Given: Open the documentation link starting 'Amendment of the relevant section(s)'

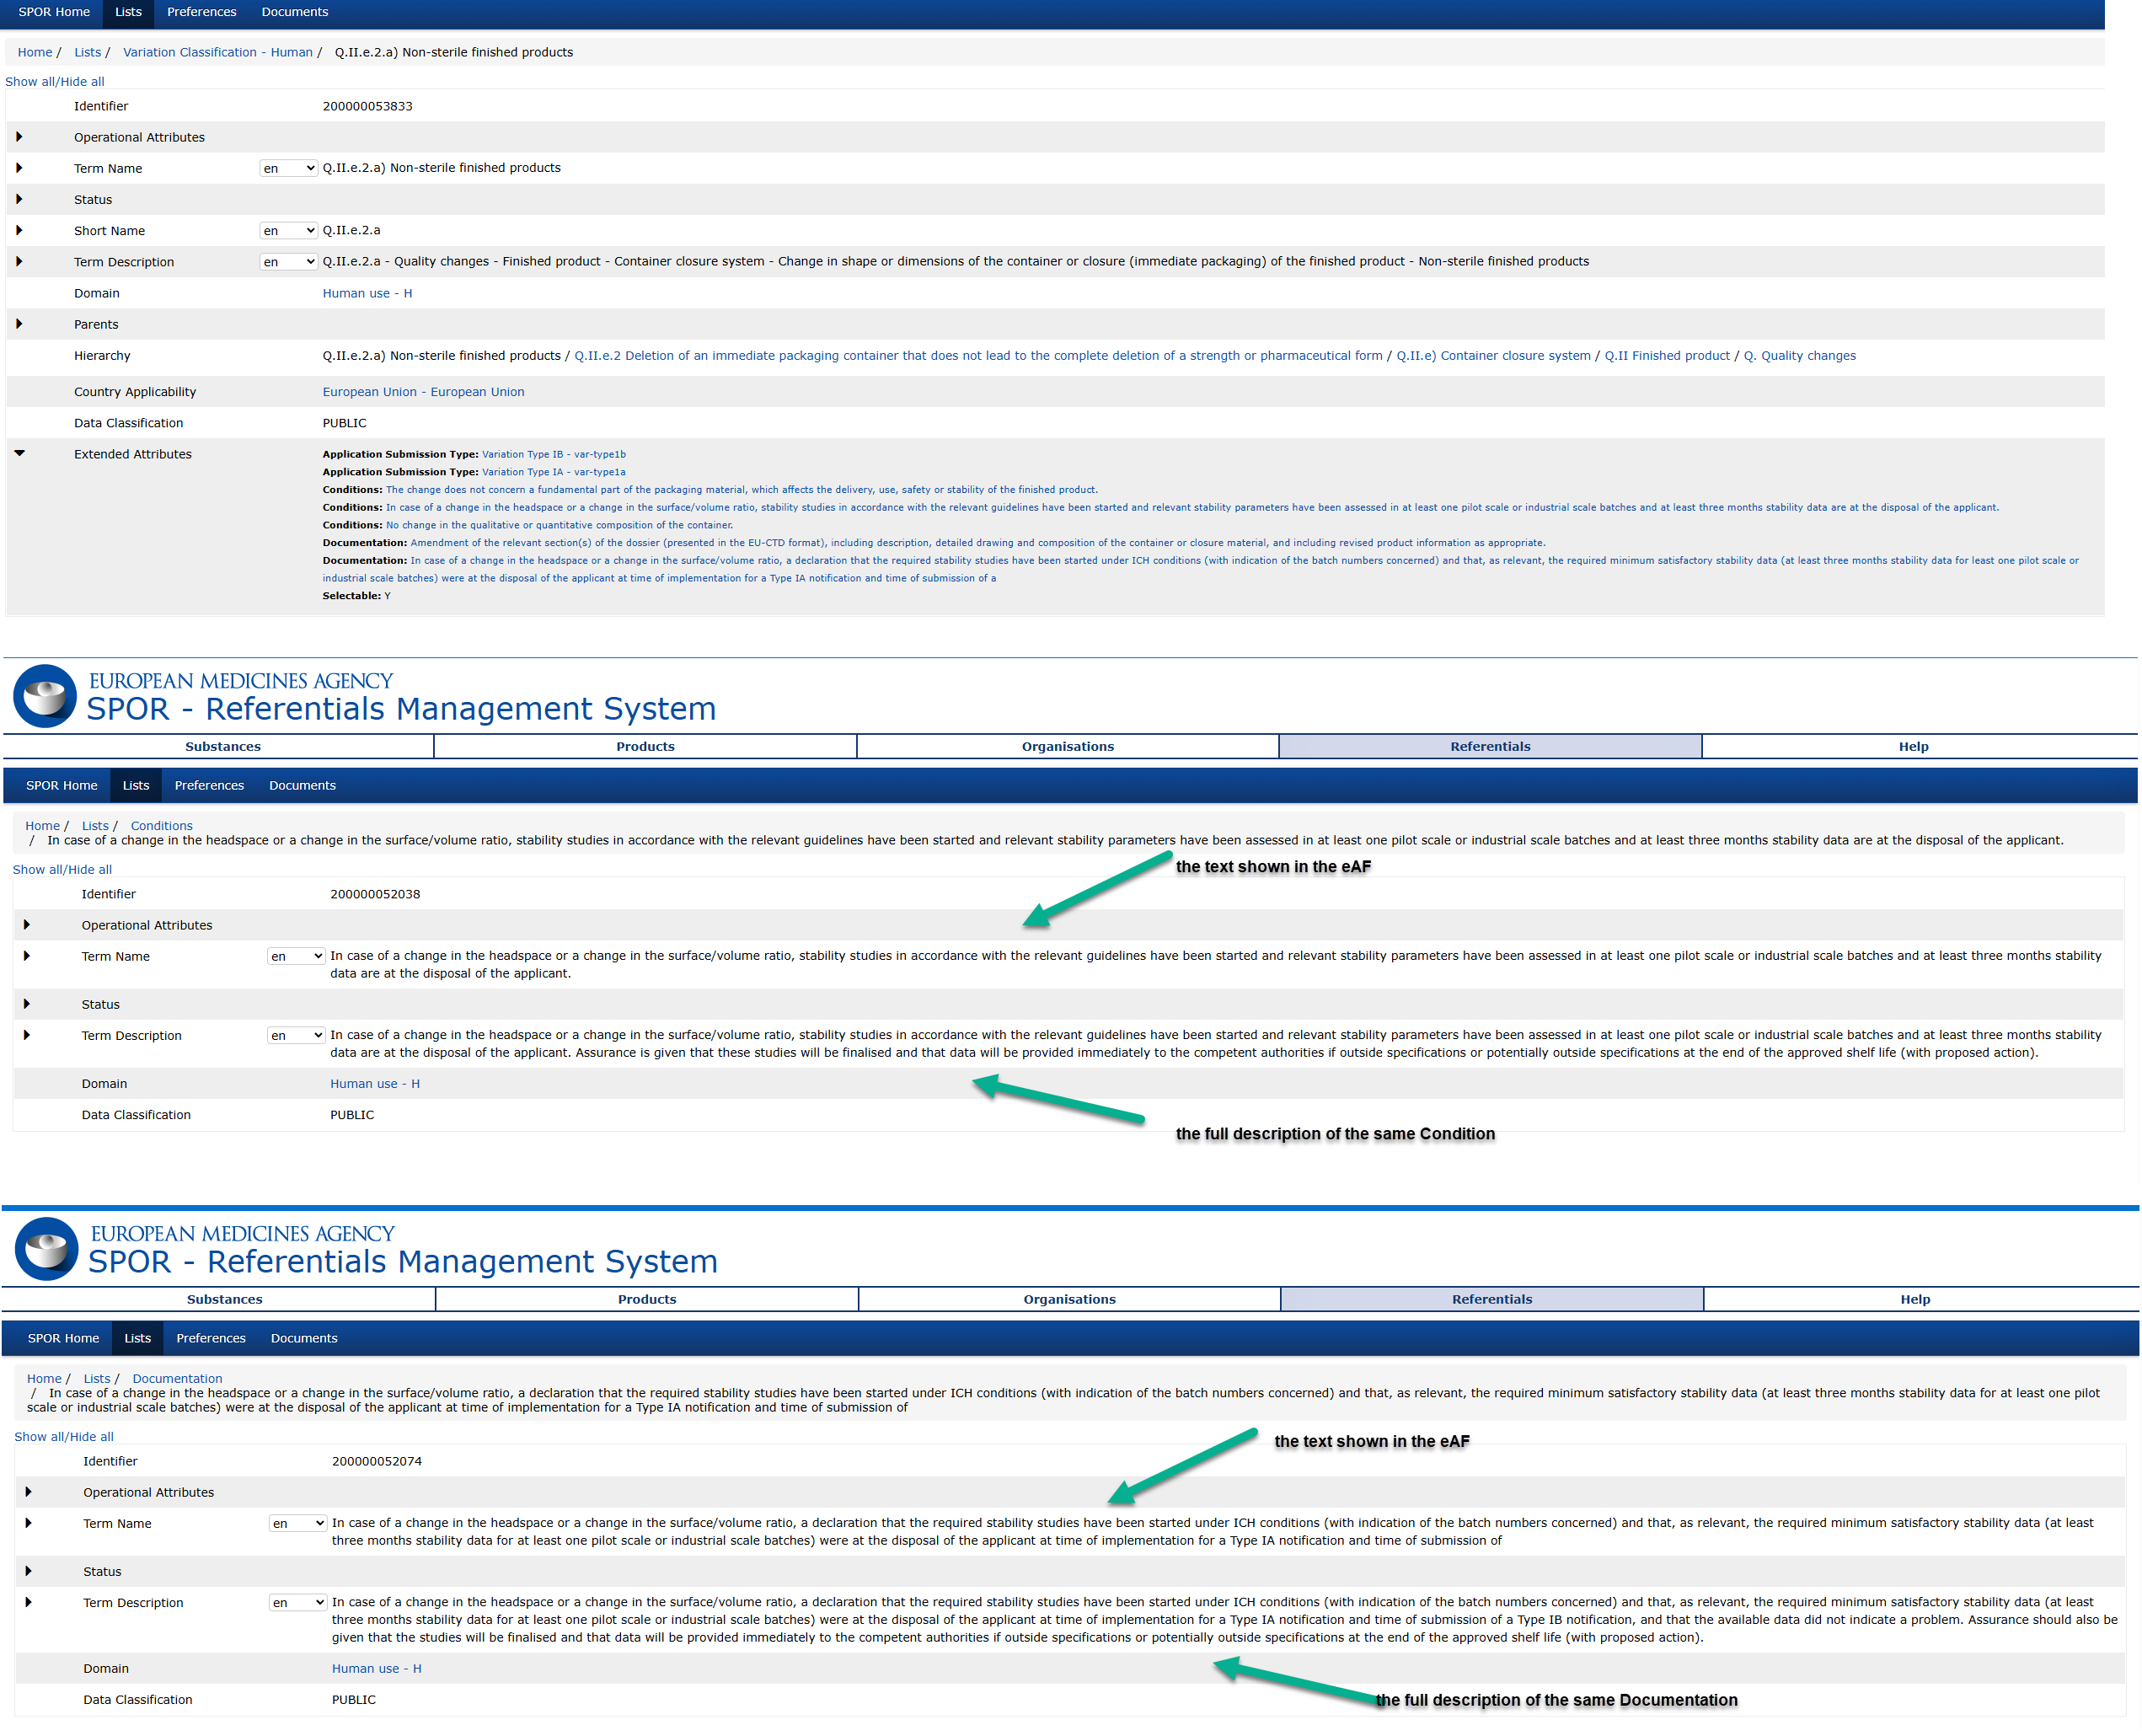Looking at the screenshot, I should click(x=978, y=543).
